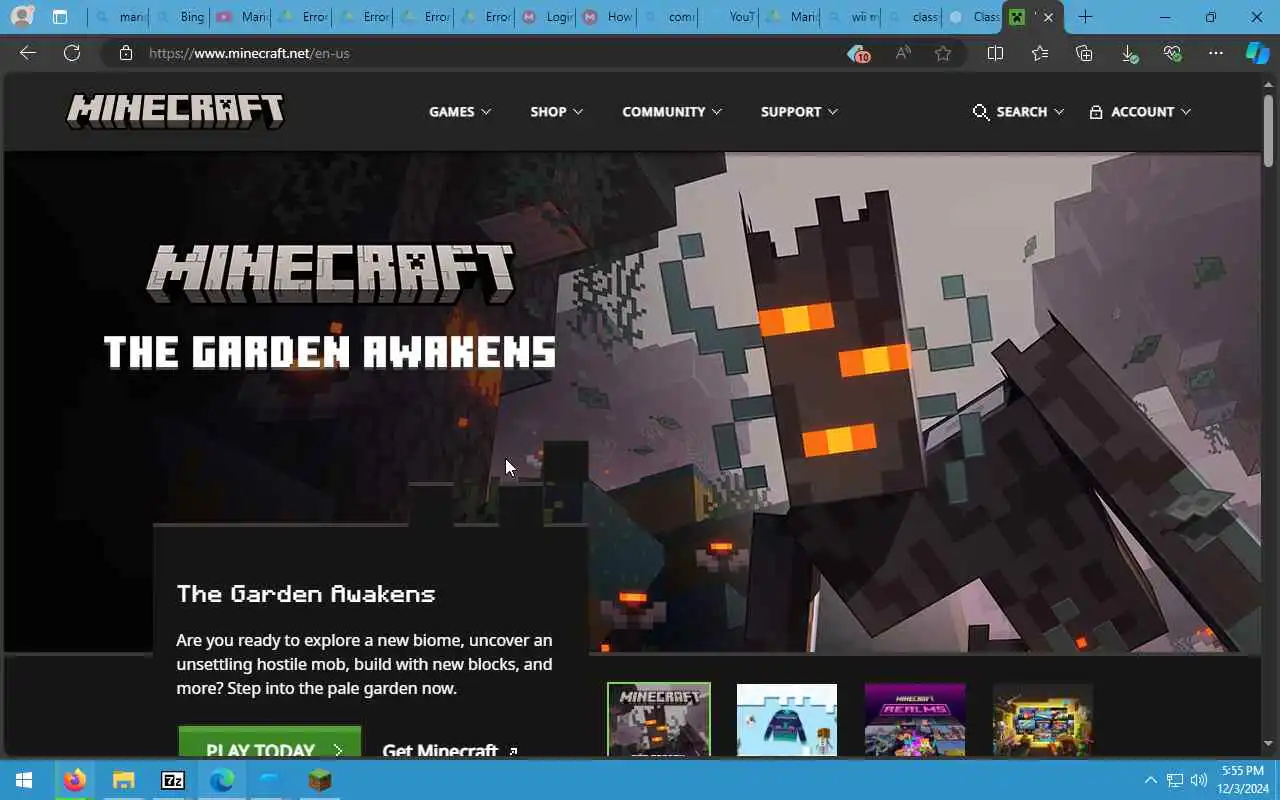1280x800 pixels.
Task: Show hidden system tray icons
Action: (x=1150, y=780)
